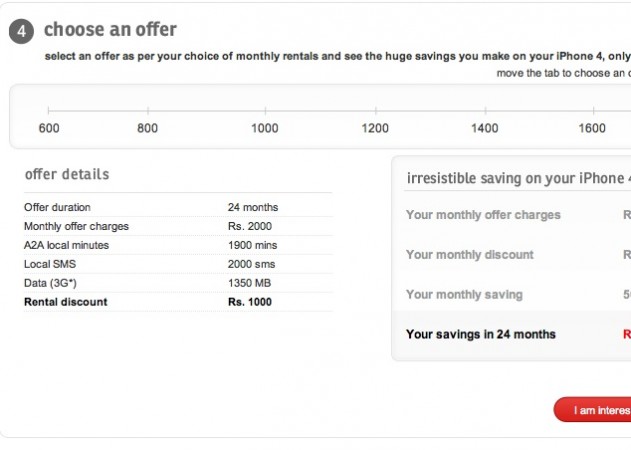The height and width of the screenshot is (450, 631).
Task: Click the 'Monthly offer charges' row
Action: 76,226
